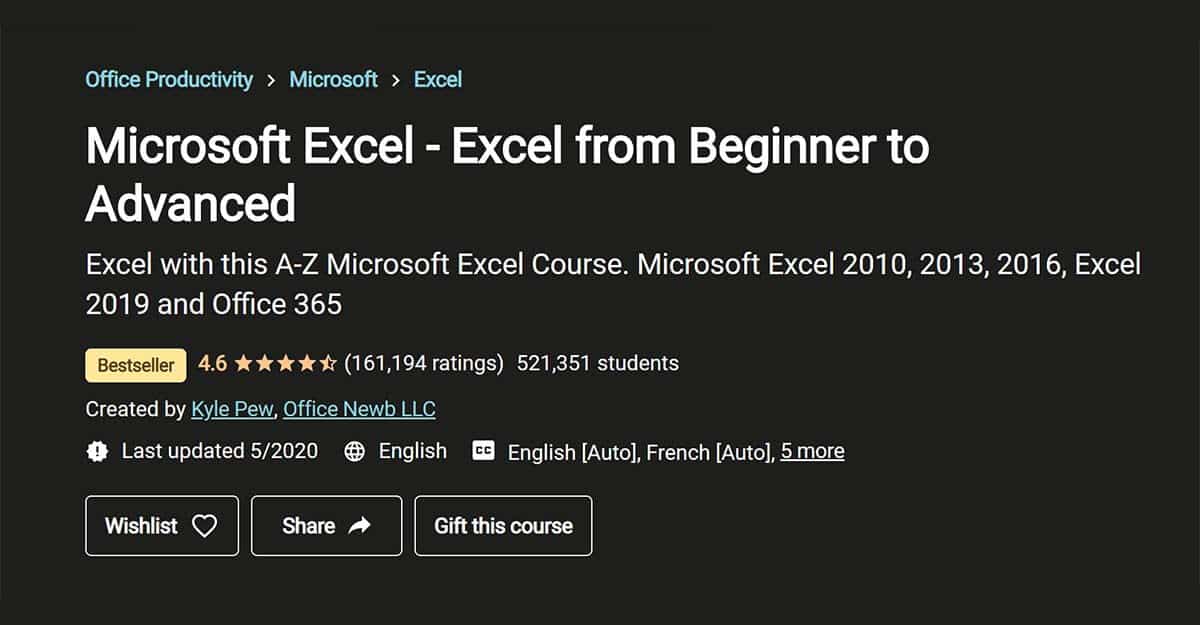Click the closed captions (CC) icon

484,451
